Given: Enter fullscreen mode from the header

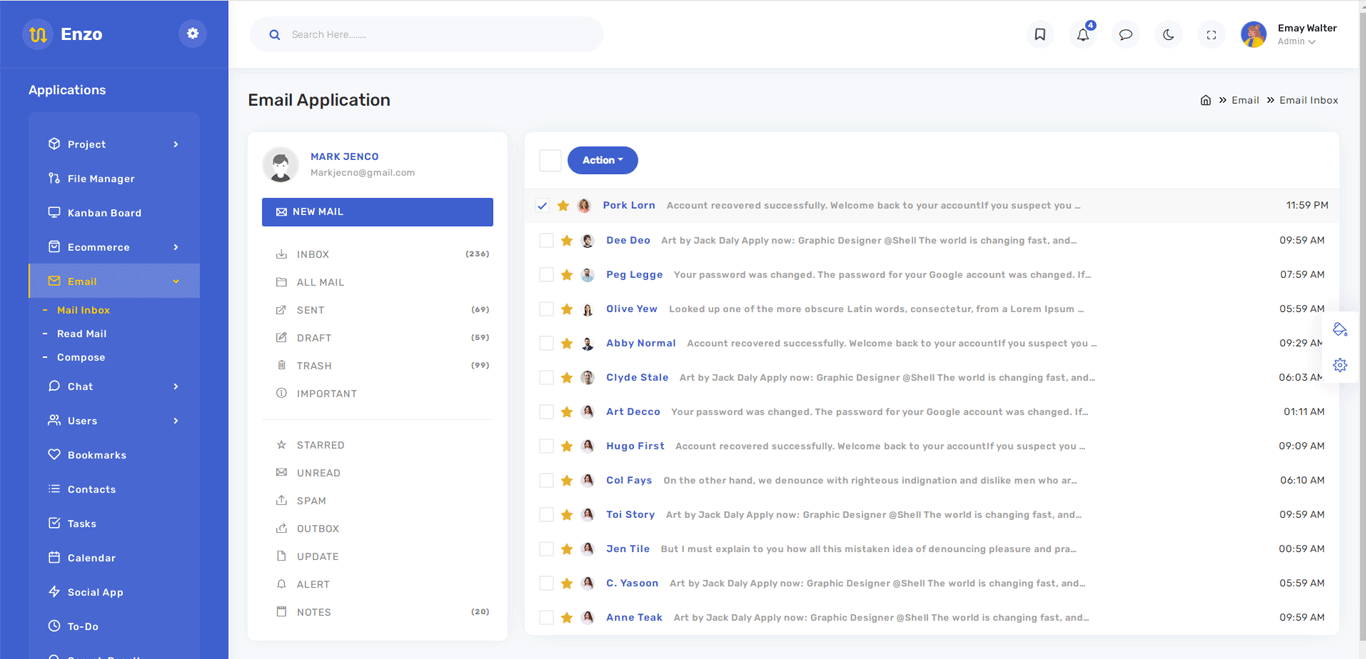Looking at the screenshot, I should point(1211,35).
